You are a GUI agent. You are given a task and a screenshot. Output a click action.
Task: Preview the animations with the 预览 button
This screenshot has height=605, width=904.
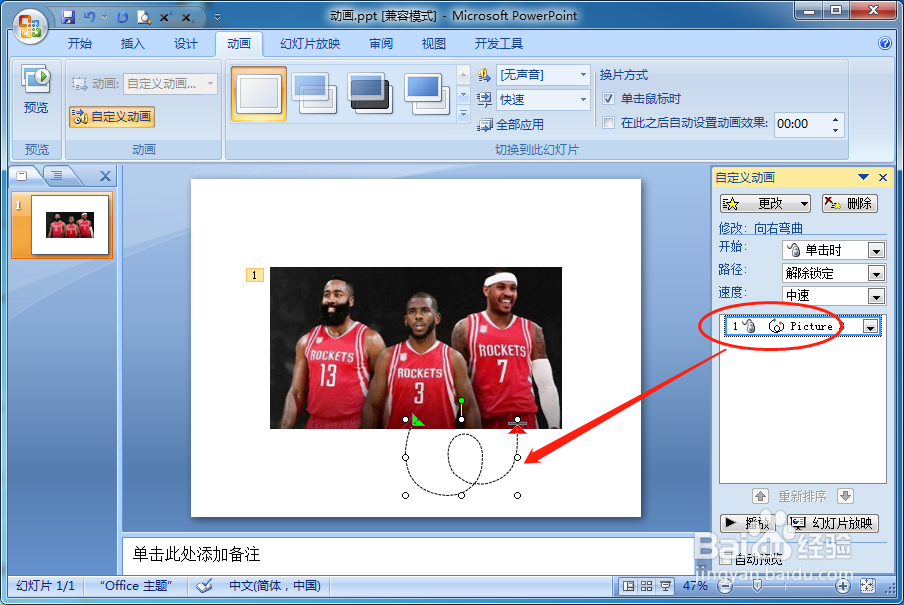tap(36, 90)
